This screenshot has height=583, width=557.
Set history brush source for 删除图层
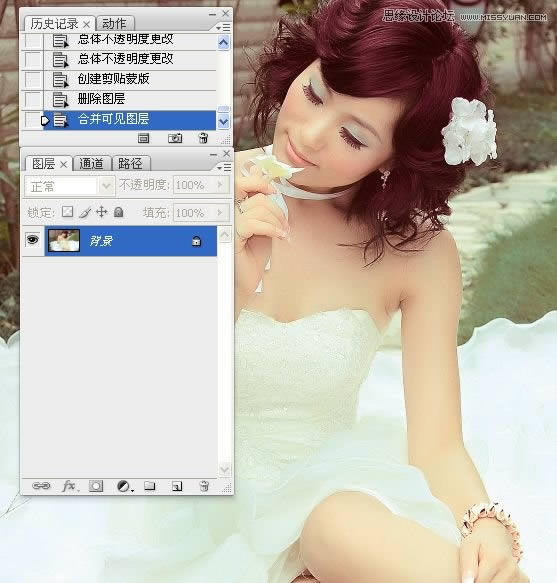pyautogui.click(x=33, y=99)
